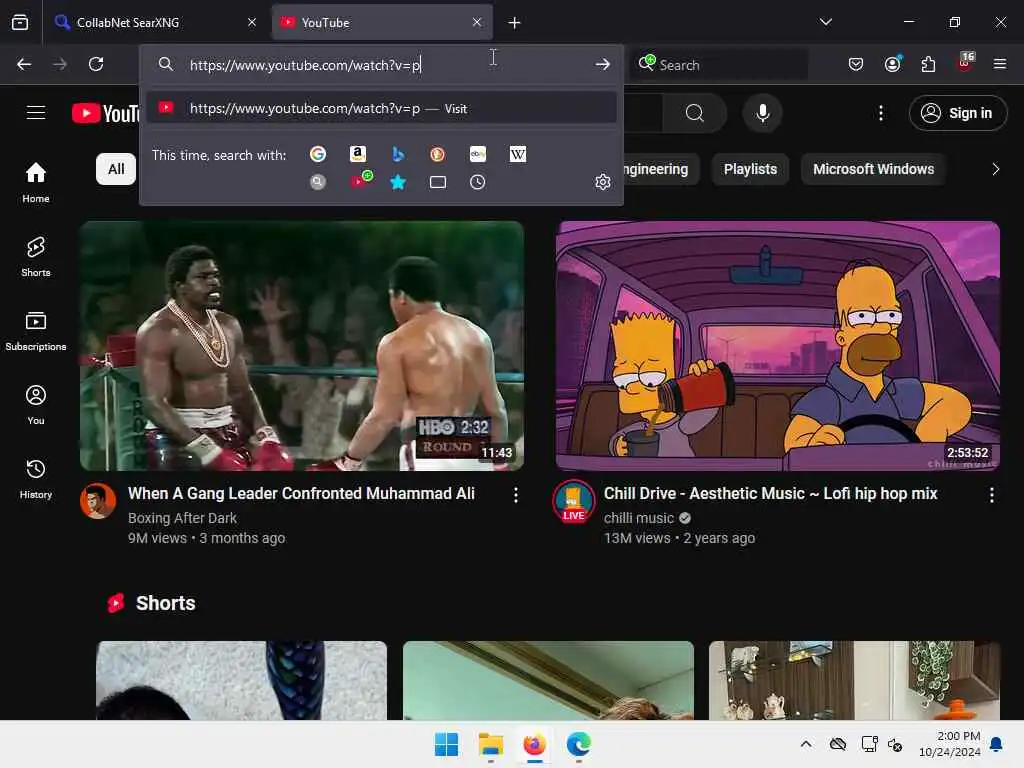
Task: Open options for Chill Drive video
Action: (x=992, y=495)
